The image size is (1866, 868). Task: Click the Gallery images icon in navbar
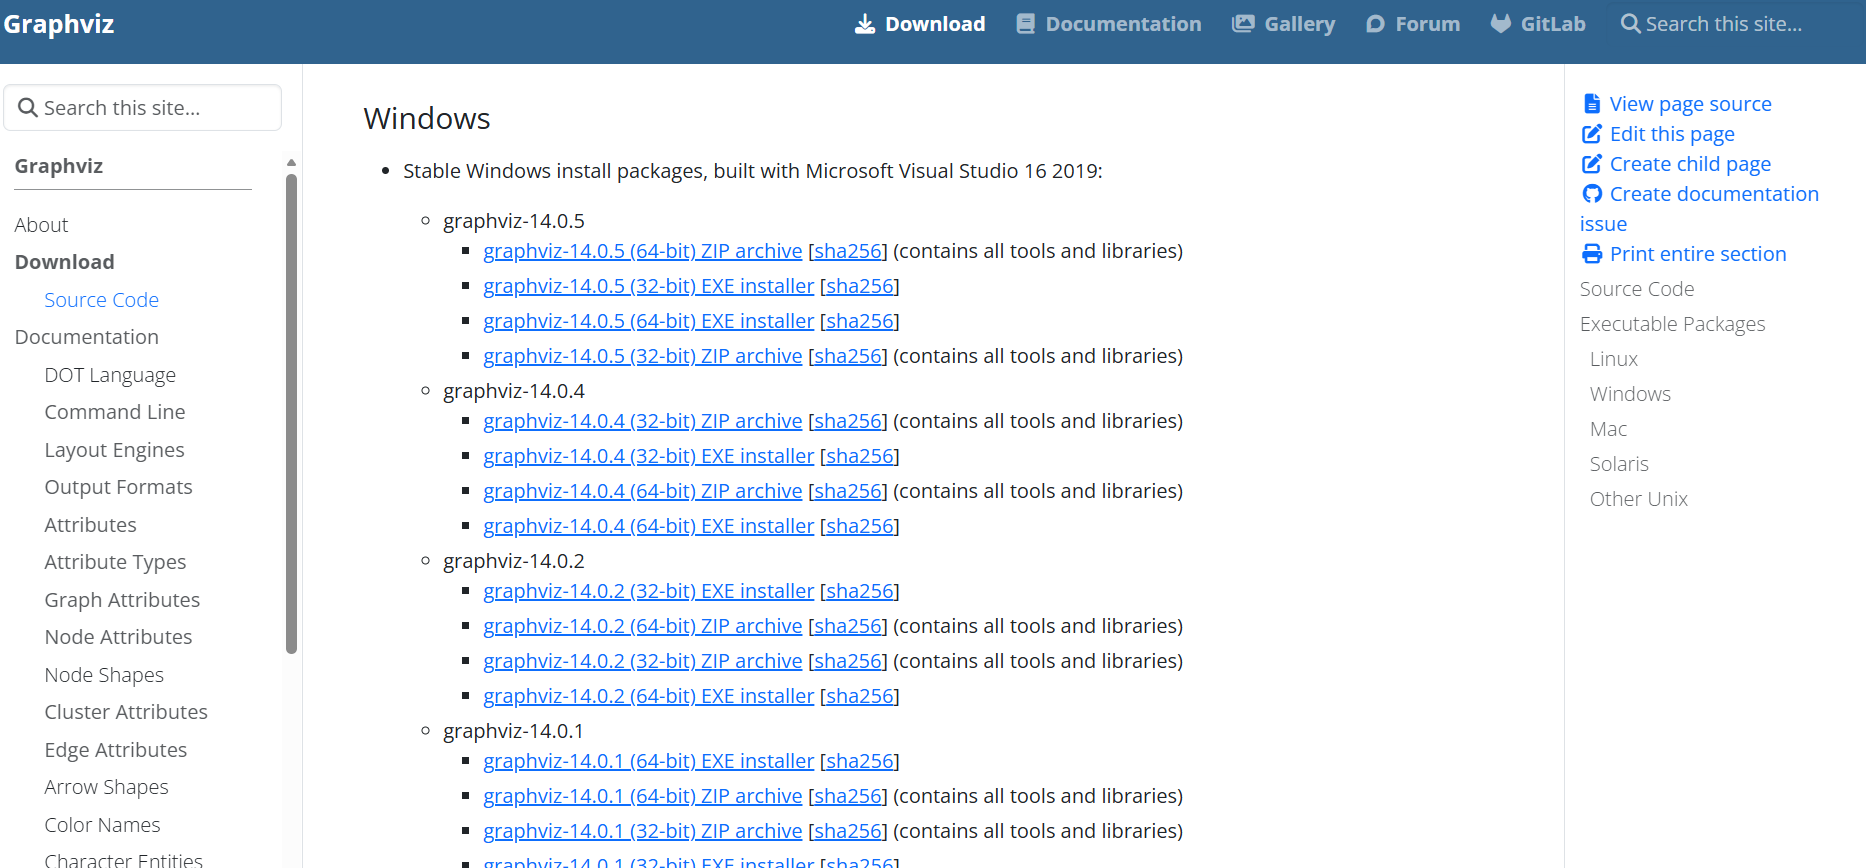pyautogui.click(x=1243, y=24)
